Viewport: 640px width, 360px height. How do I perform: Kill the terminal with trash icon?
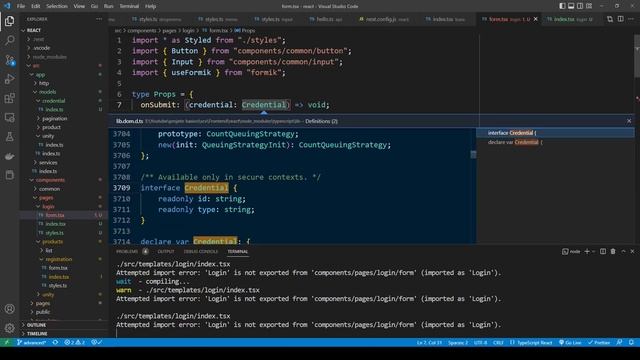613,251
